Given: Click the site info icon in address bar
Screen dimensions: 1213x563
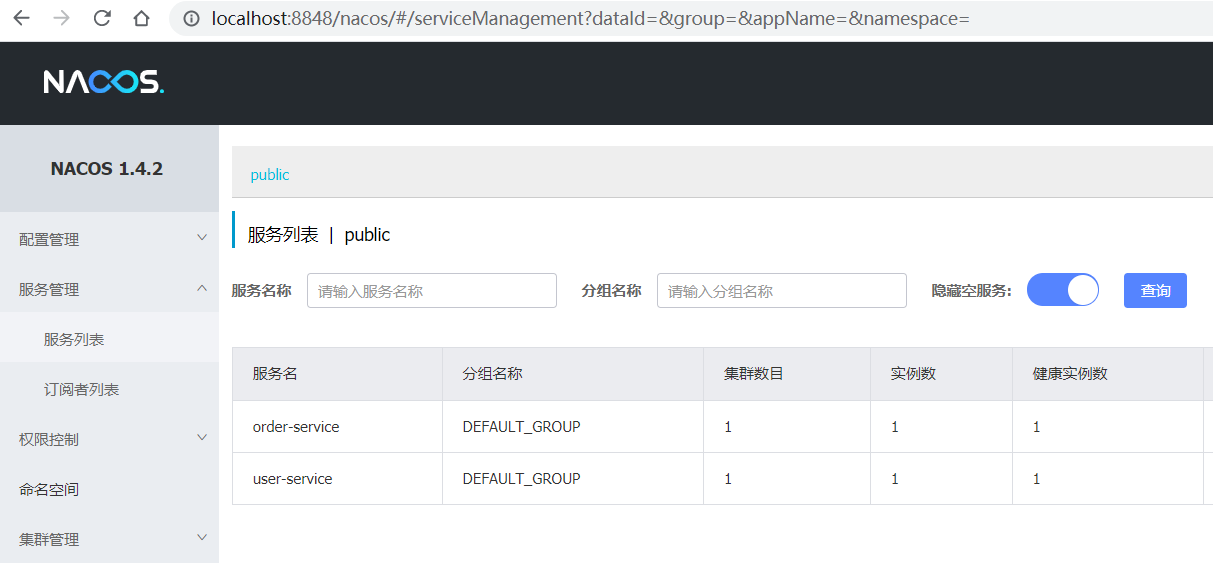Looking at the screenshot, I should pyautogui.click(x=192, y=19).
